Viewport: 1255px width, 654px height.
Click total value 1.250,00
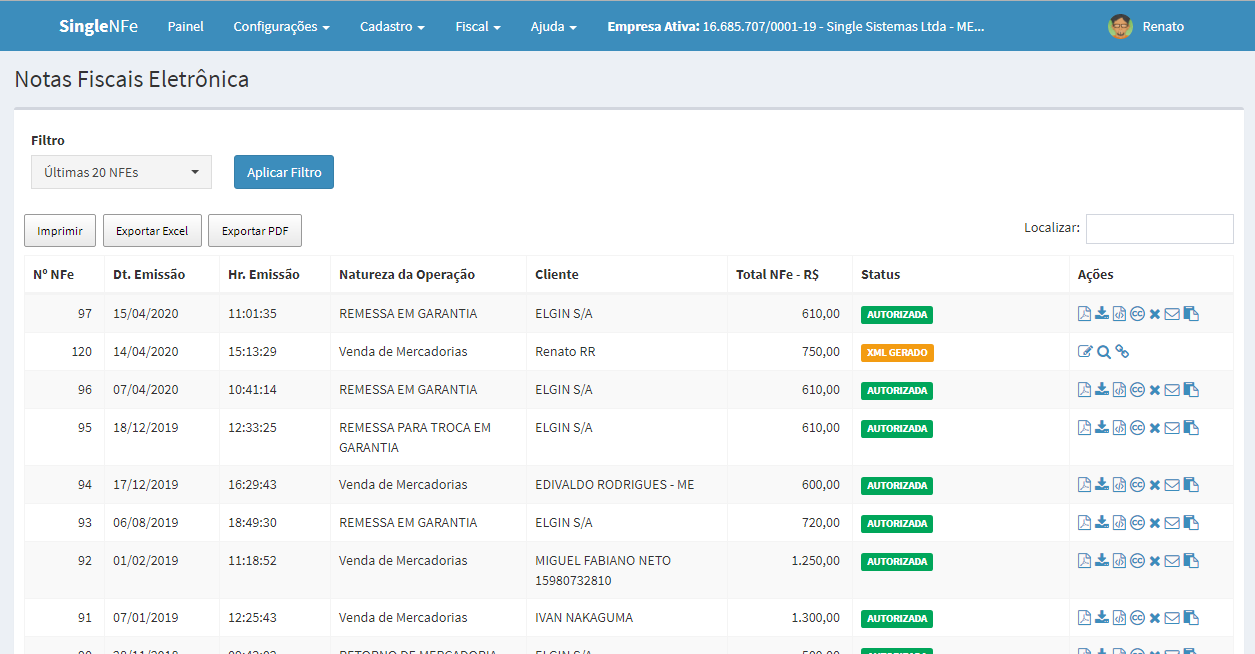click(x=815, y=561)
